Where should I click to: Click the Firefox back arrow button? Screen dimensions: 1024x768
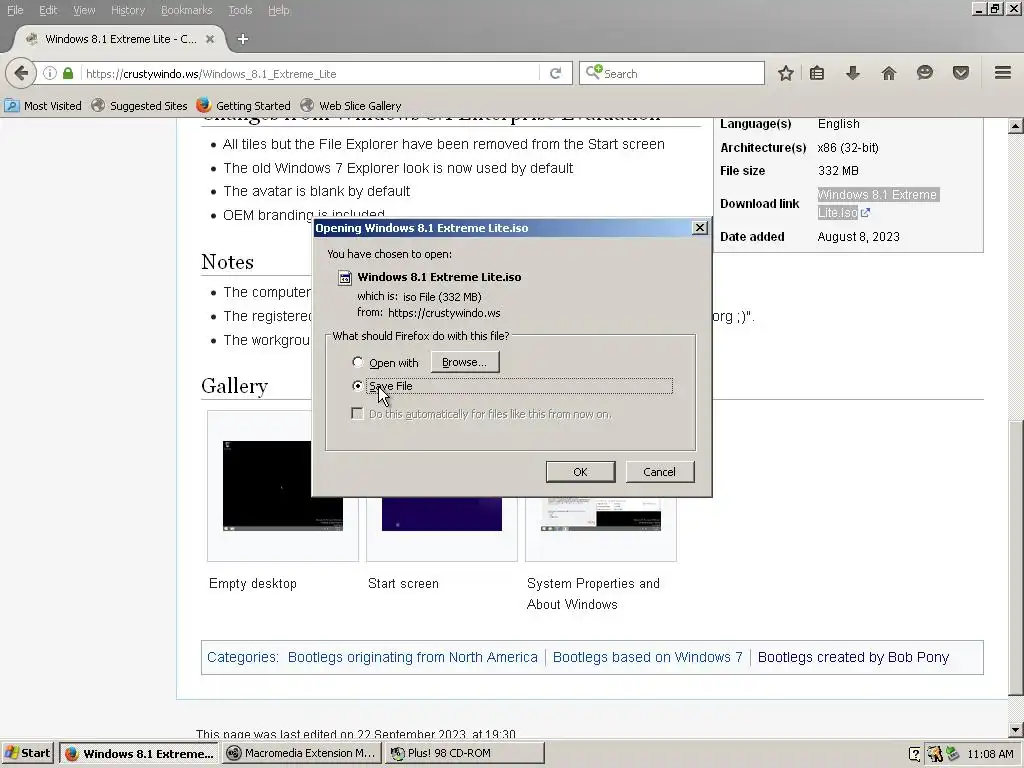[21, 73]
